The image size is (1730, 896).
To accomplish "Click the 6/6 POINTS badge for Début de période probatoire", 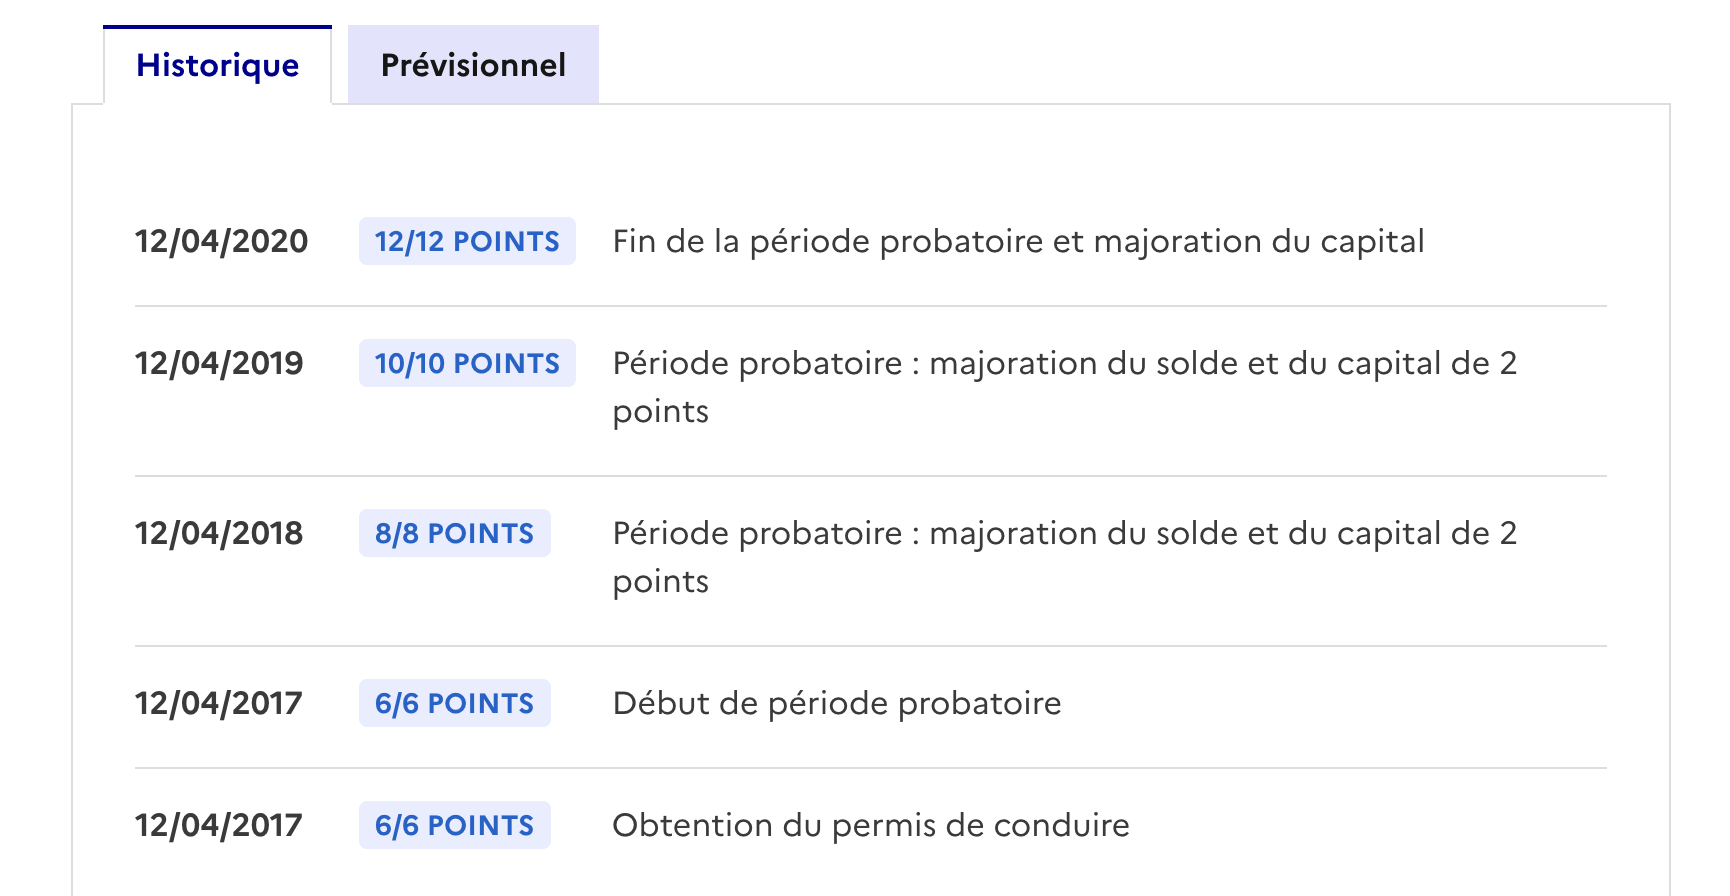I will [x=454, y=703].
